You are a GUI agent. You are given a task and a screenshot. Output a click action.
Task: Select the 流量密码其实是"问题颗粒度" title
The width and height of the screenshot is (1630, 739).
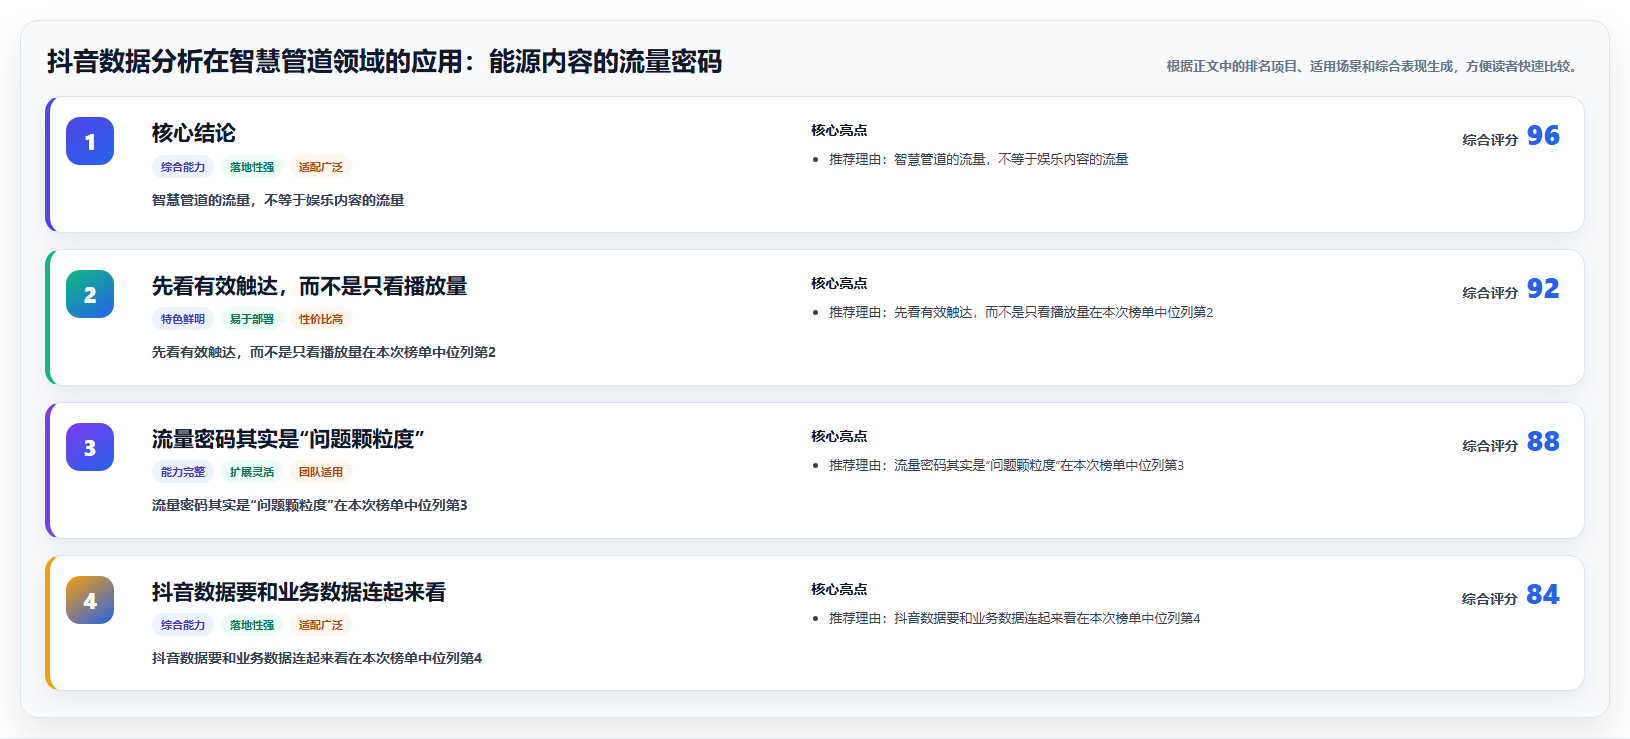tap(288, 439)
